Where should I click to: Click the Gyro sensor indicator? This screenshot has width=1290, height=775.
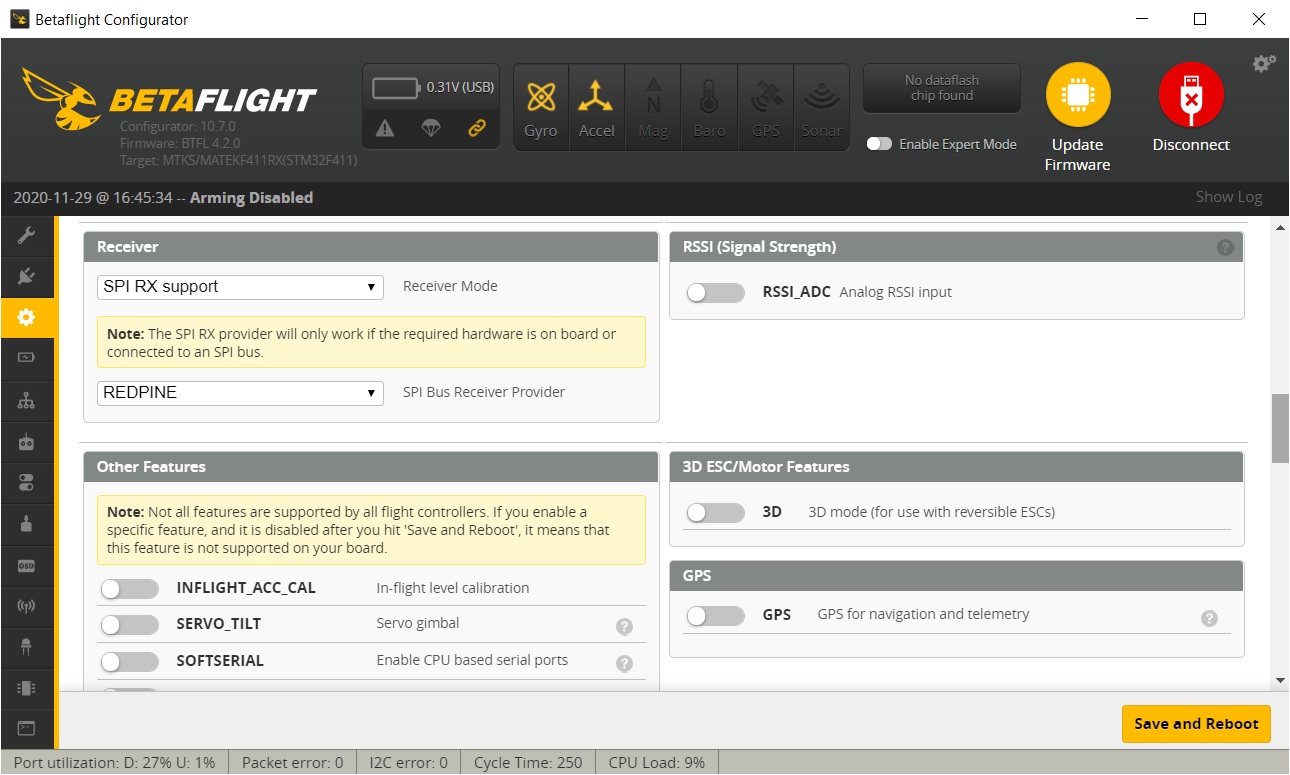(541, 108)
